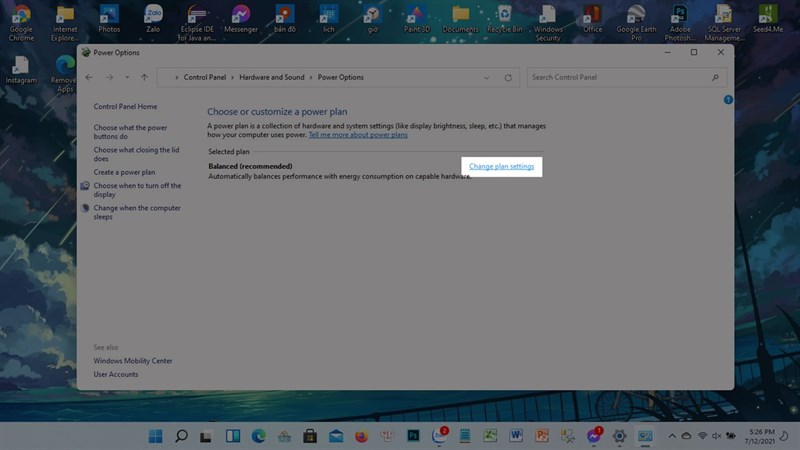Click the search magnifier in Control Panel
Screen dimensions: 800x450
click(715, 78)
